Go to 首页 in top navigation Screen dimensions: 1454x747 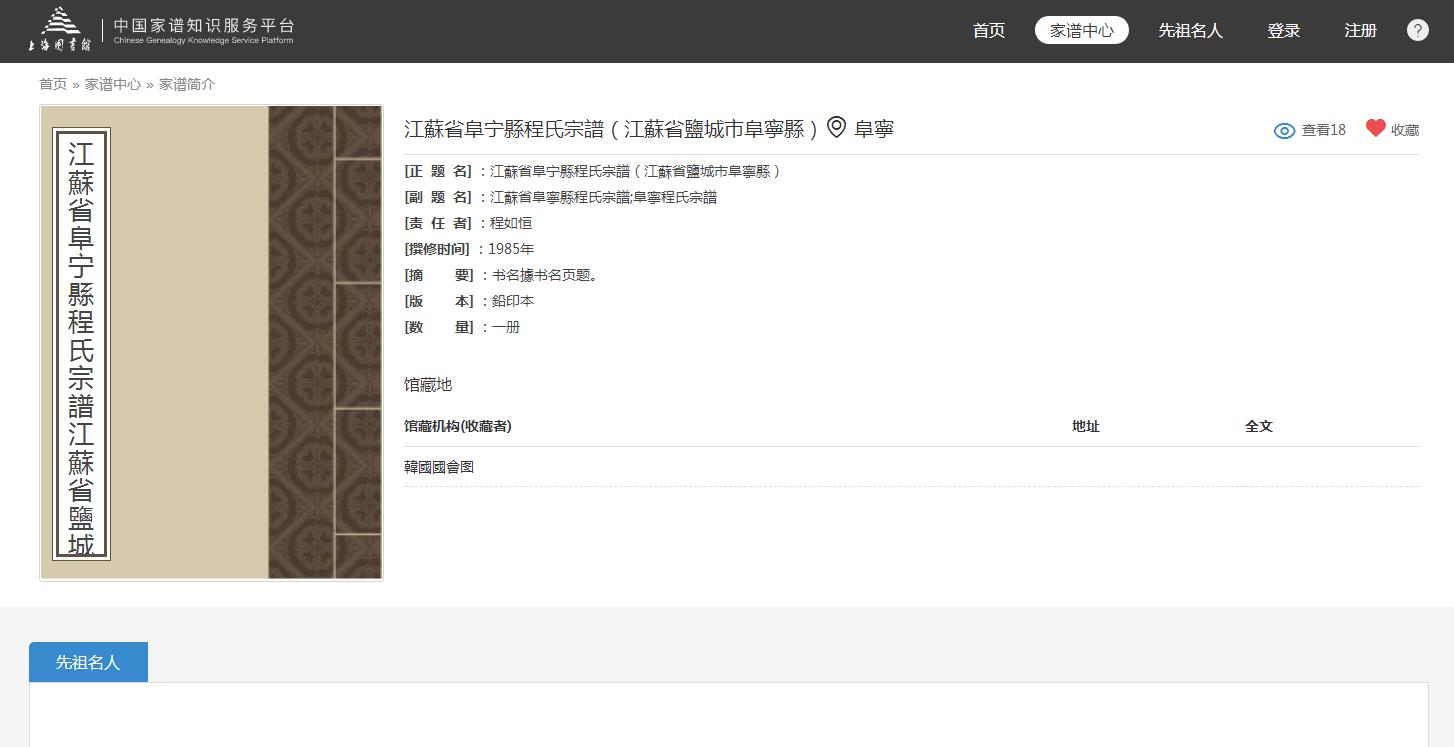click(988, 30)
